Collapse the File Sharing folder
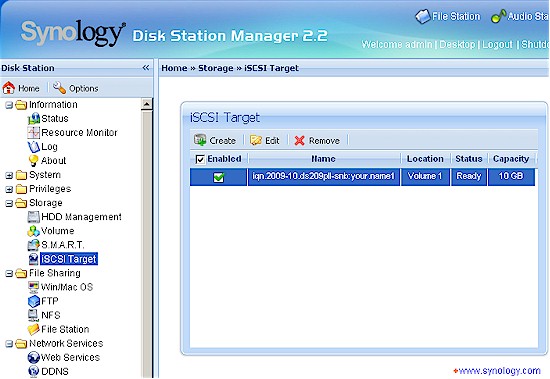The width and height of the screenshot is (550, 379). click(x=9, y=273)
